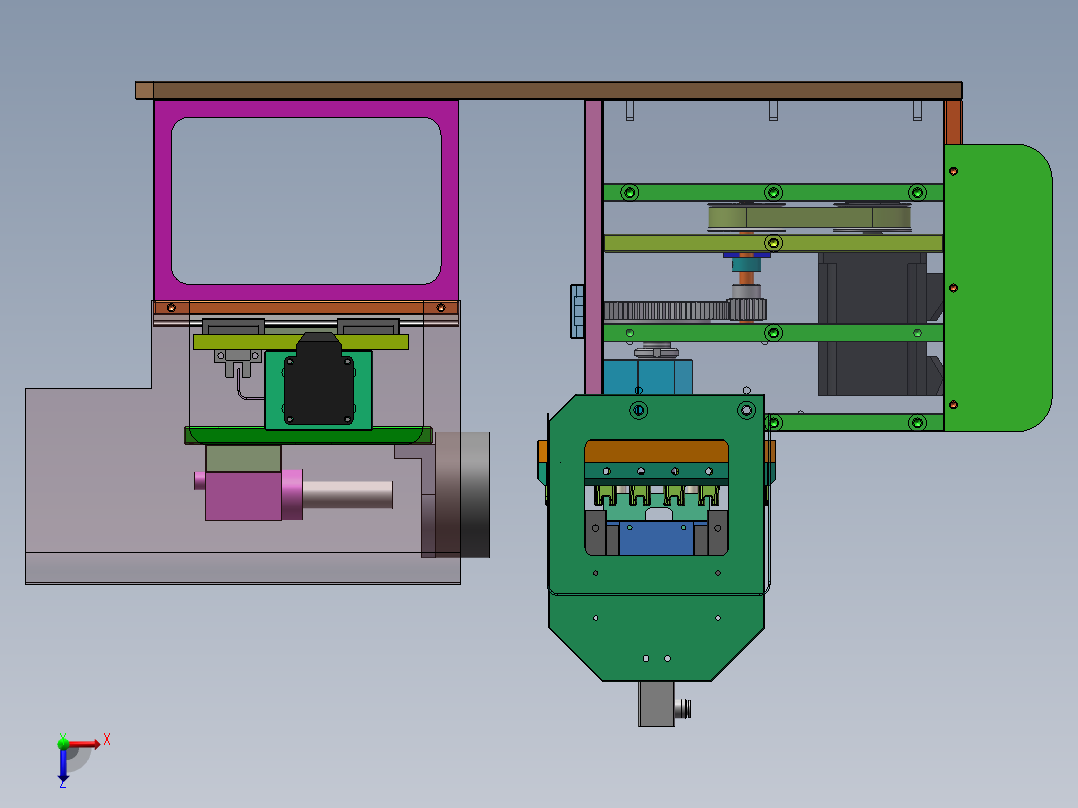Viewport: 1078px width, 808px height.
Task: Select the large green rounded cover on the right
Action: point(998,287)
